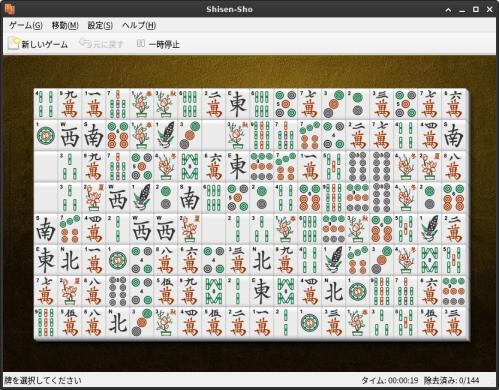Pick the 四萬 tile in bottom row

190,323
